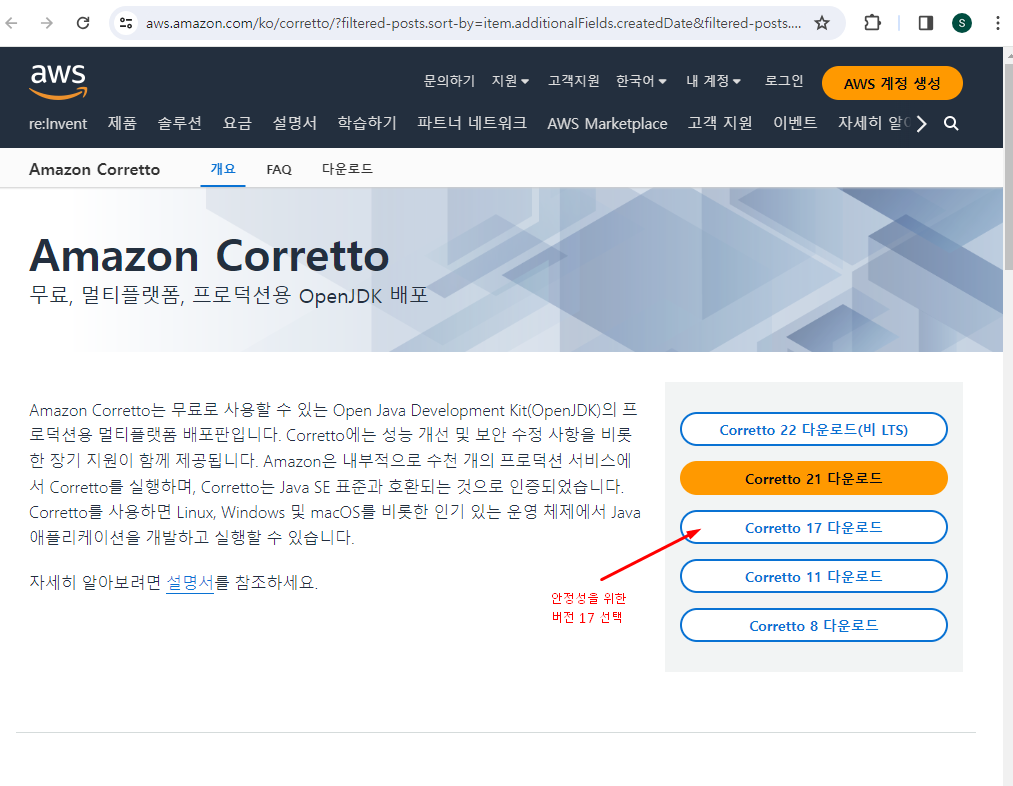
Task: Select the 개요 tab
Action: 223,169
